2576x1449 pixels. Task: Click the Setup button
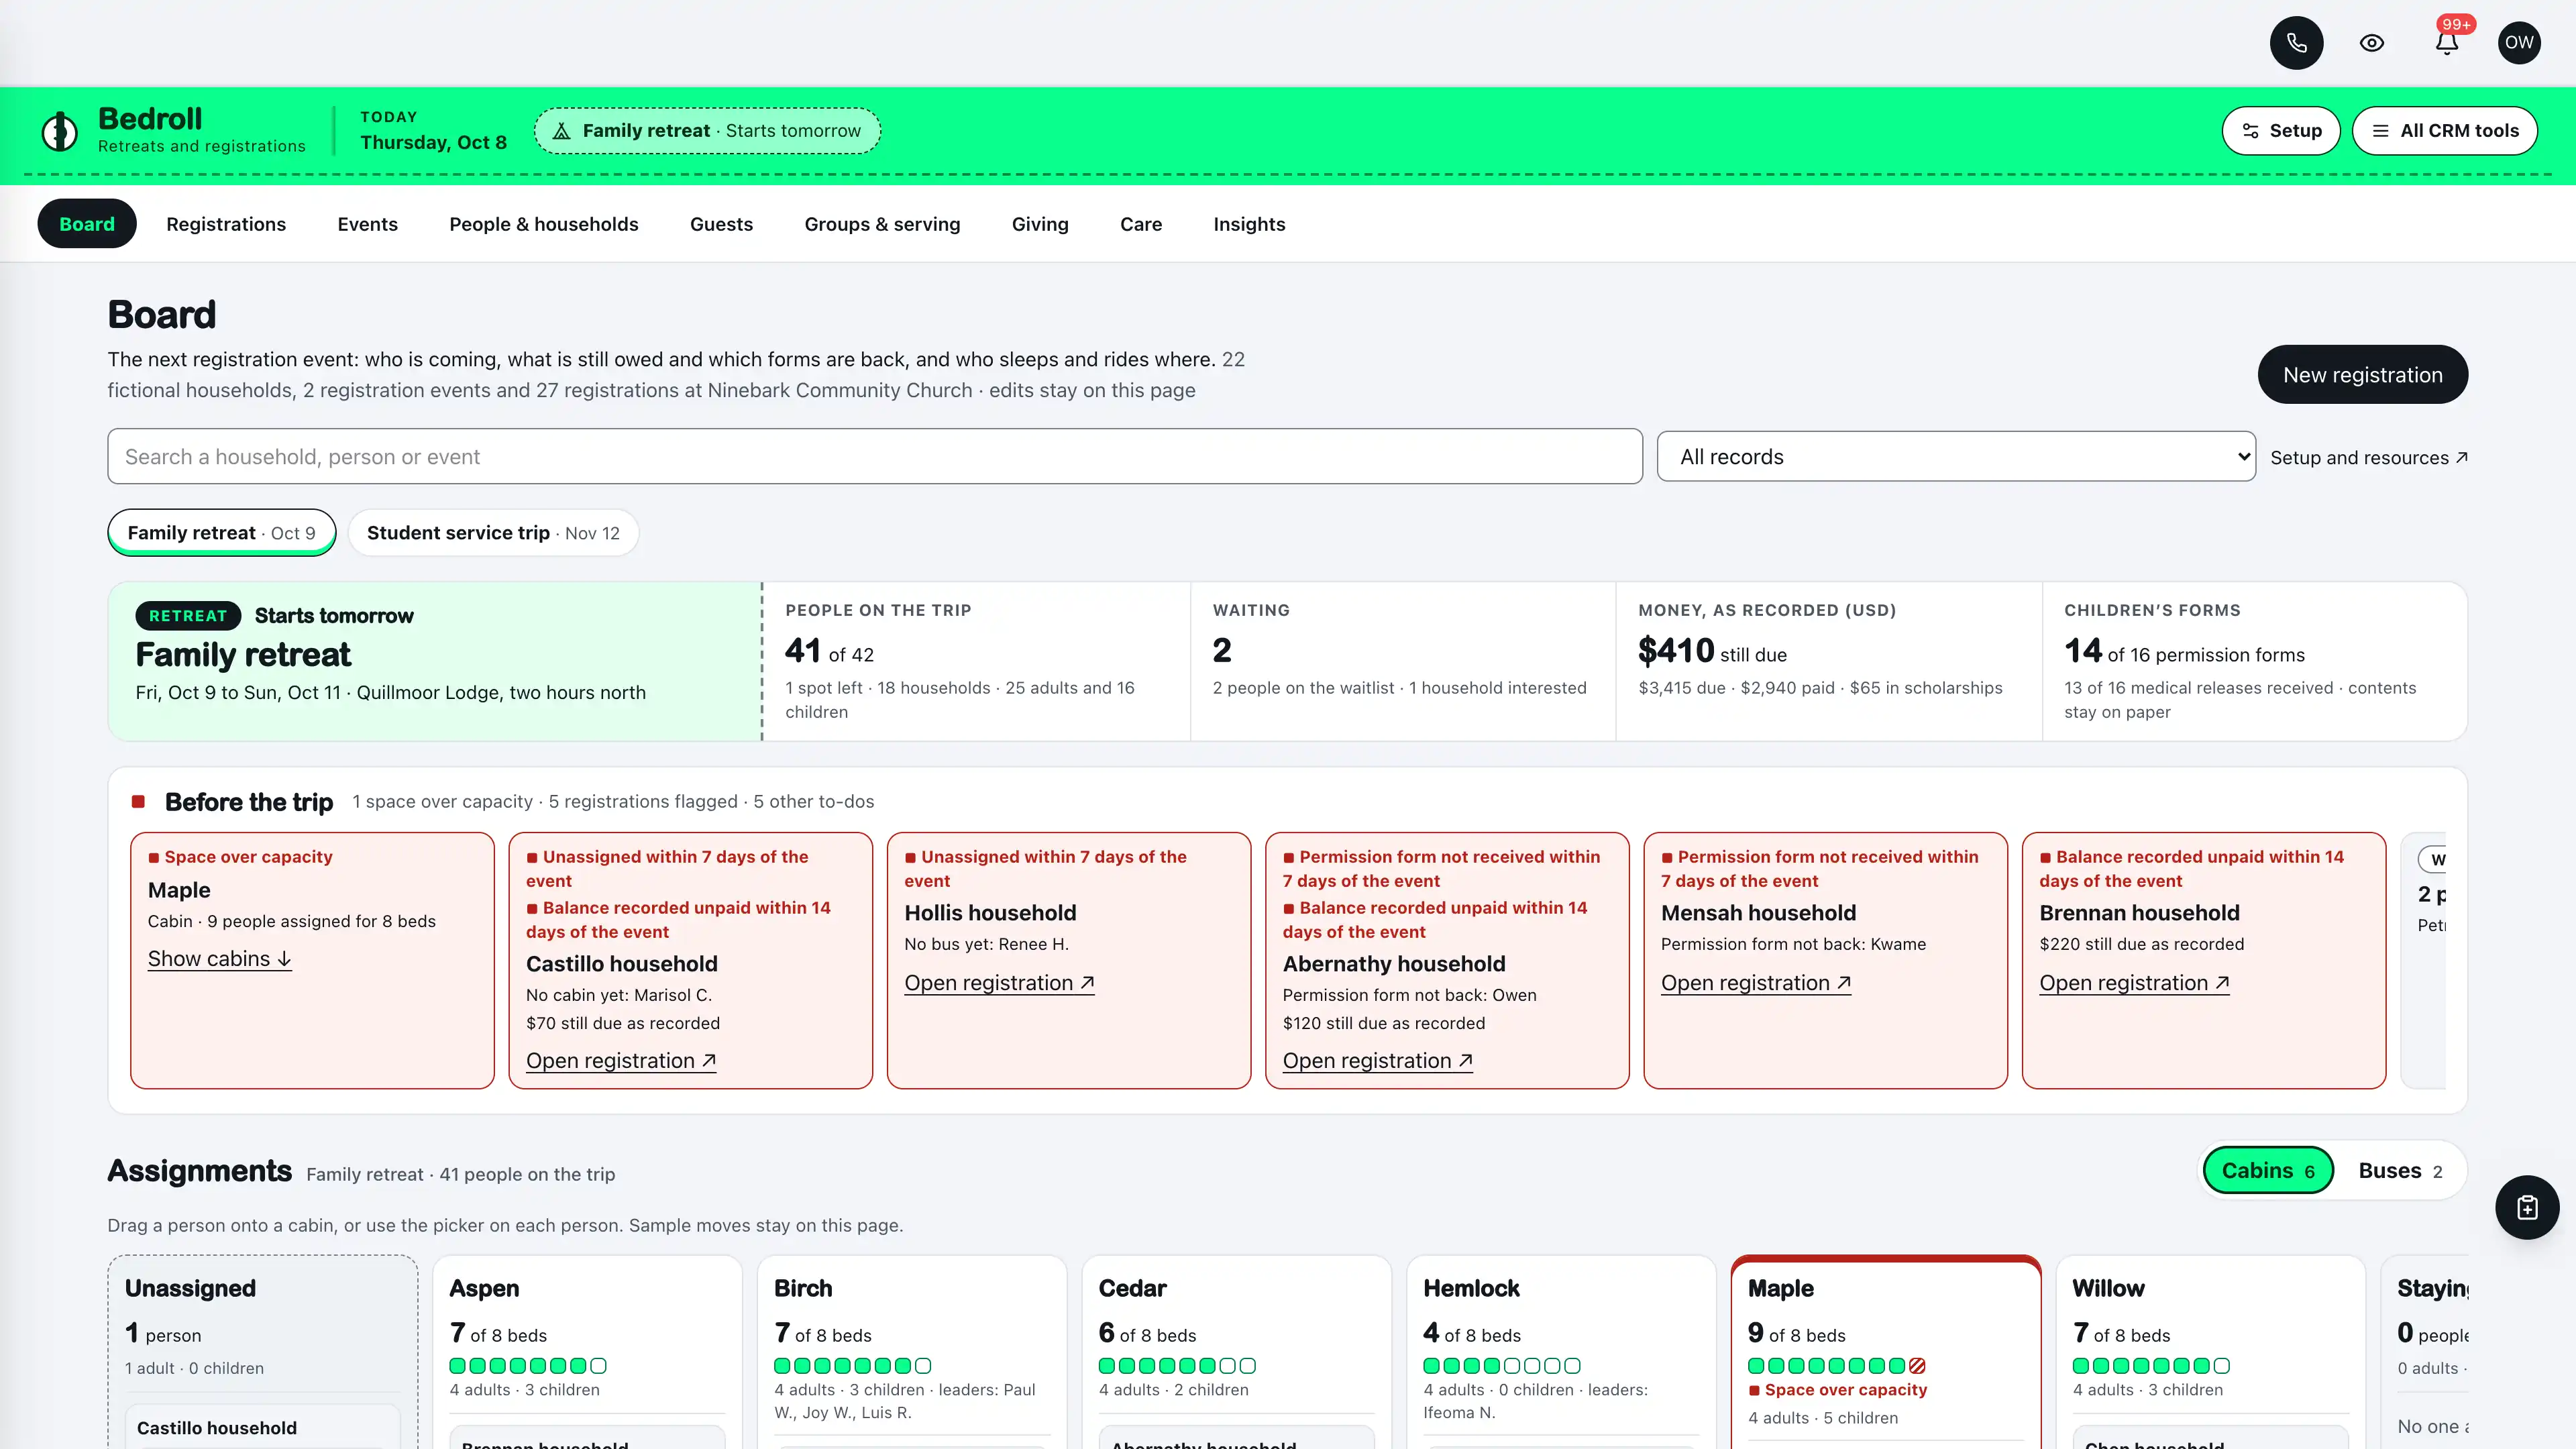2280,131
